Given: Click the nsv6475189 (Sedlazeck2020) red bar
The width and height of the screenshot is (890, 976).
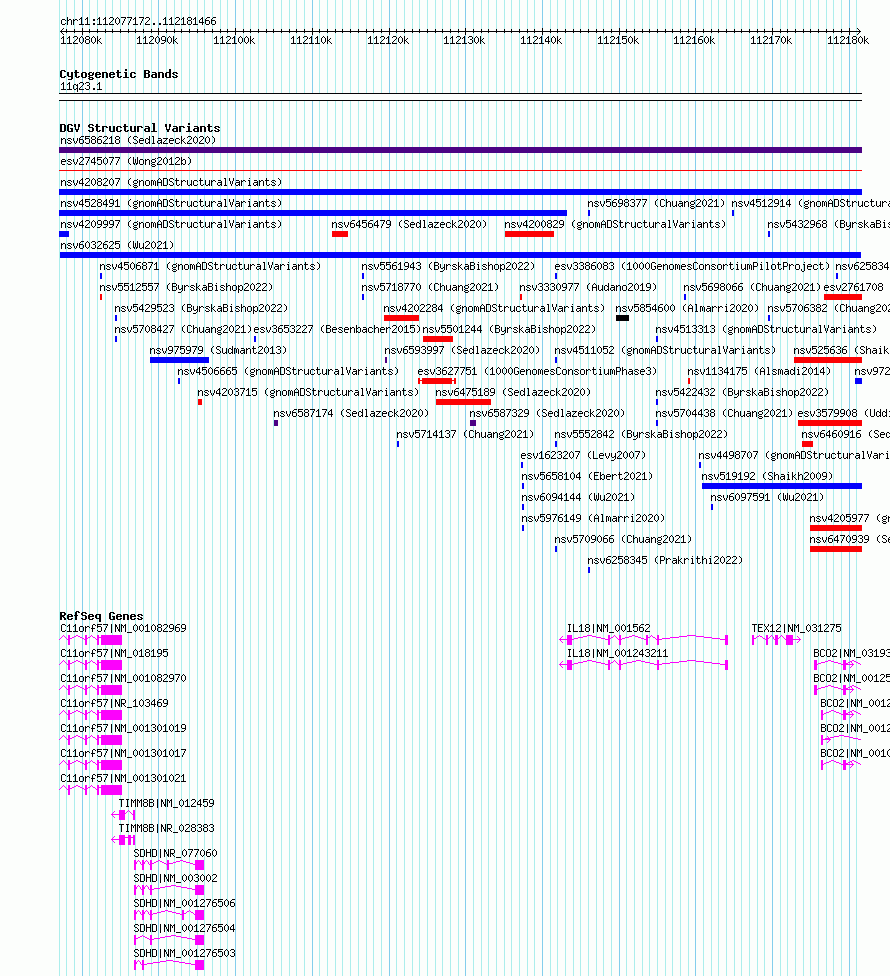Looking at the screenshot, I should tap(463, 402).
